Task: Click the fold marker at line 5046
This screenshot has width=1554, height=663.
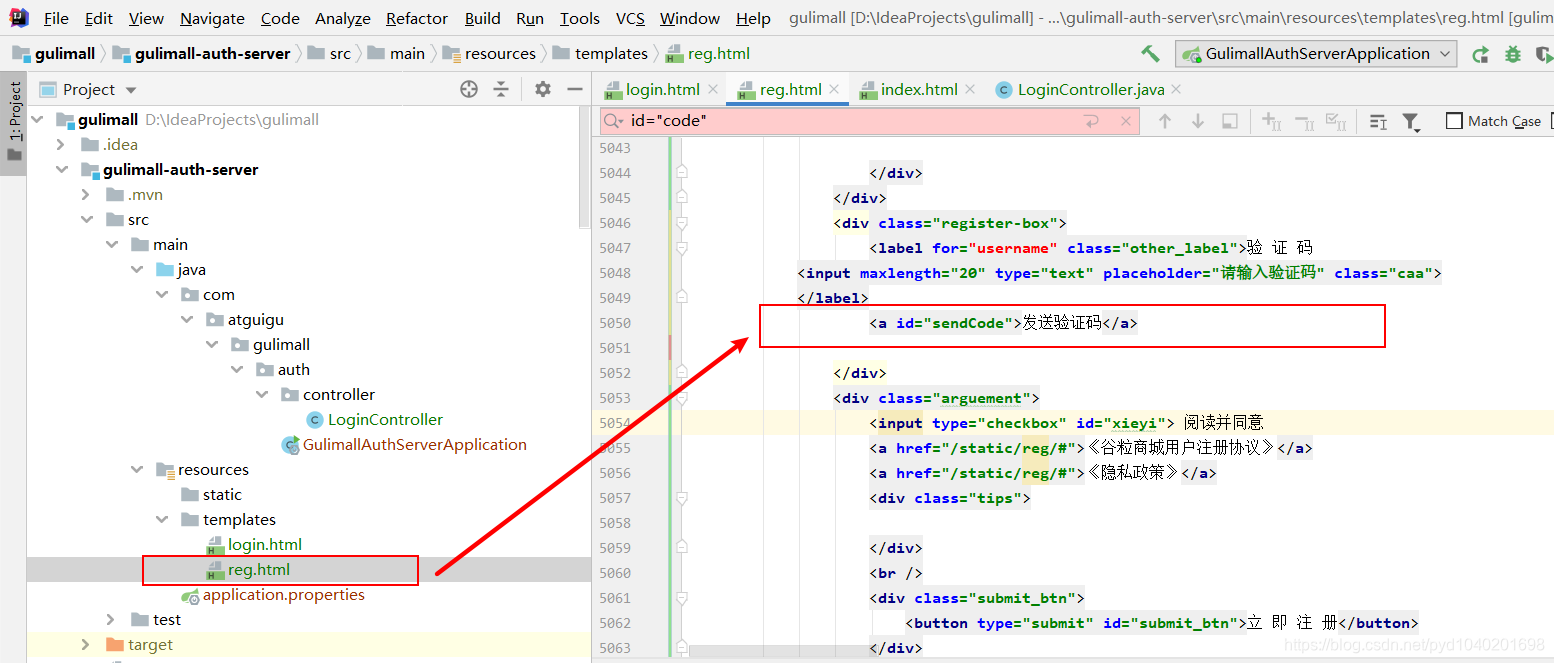Action: click(681, 222)
